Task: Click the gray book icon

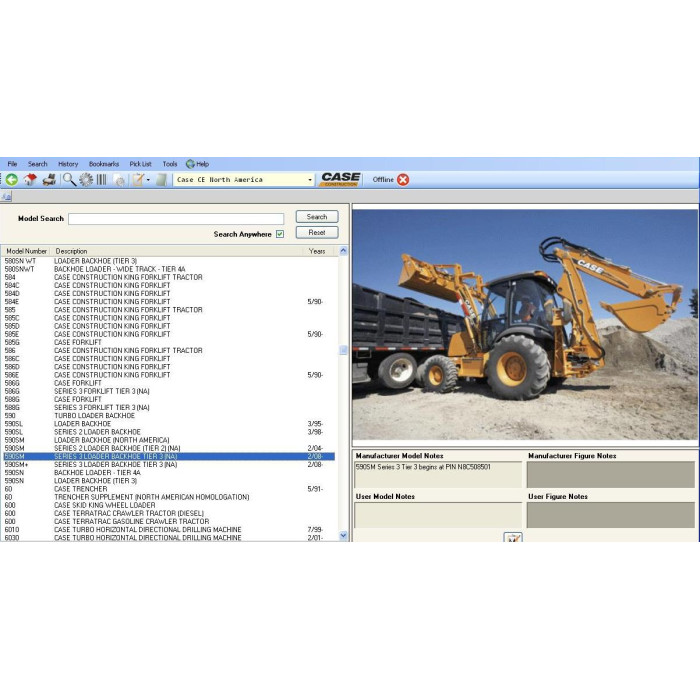Action: tap(162, 179)
